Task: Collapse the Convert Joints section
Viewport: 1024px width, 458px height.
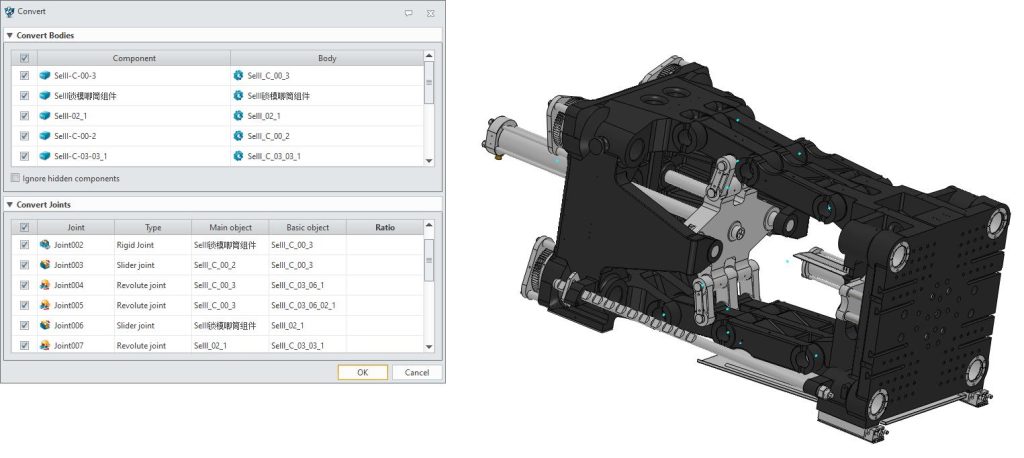Action: click(x=10, y=205)
